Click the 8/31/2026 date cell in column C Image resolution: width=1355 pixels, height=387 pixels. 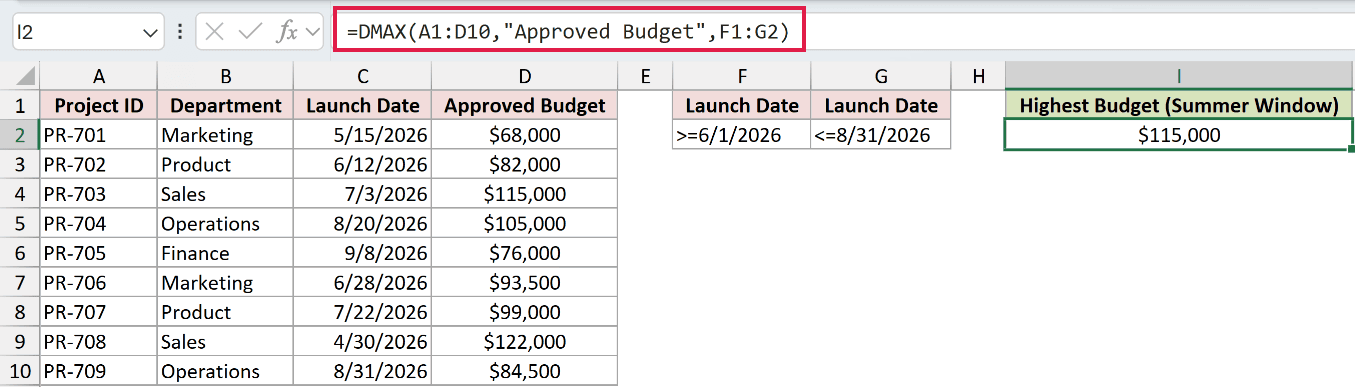pos(363,371)
